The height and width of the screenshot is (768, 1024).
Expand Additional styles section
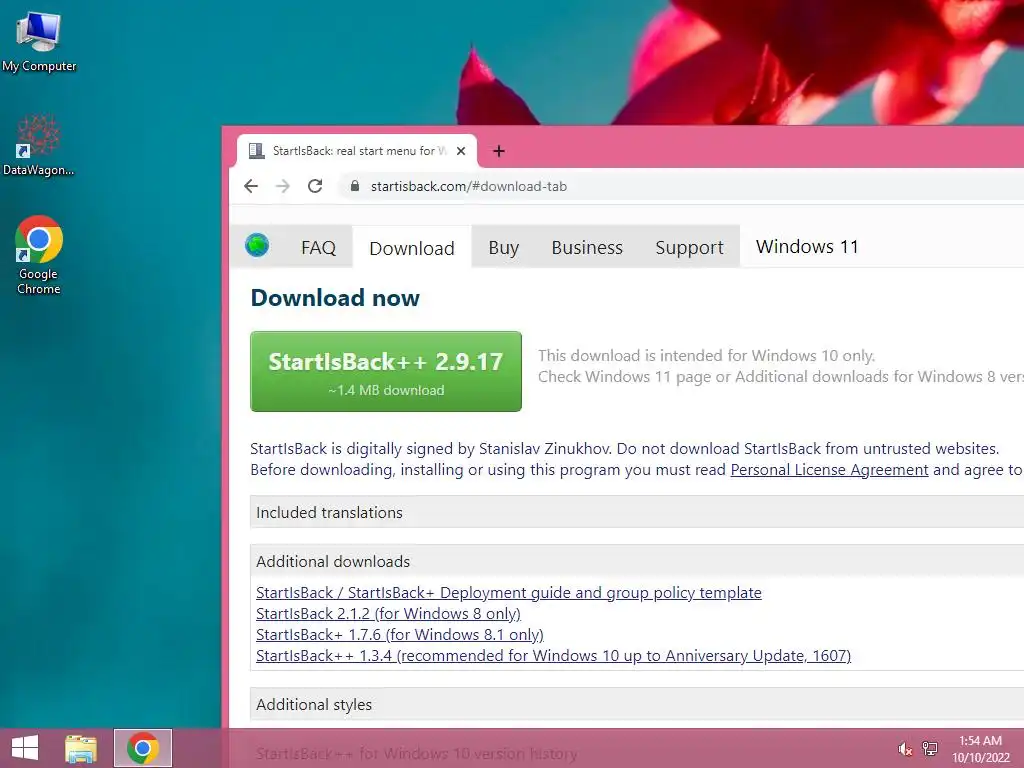point(637,704)
